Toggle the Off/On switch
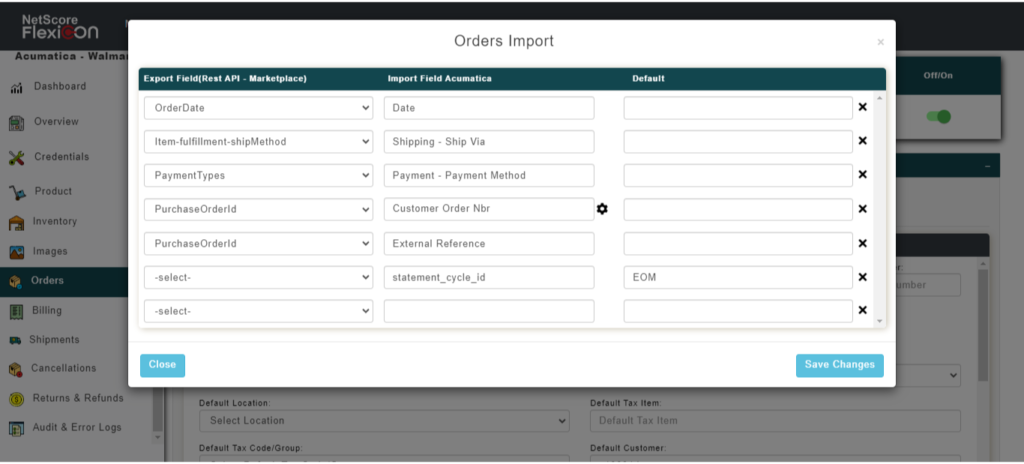Screen dimensions: 1024x464 (938, 116)
